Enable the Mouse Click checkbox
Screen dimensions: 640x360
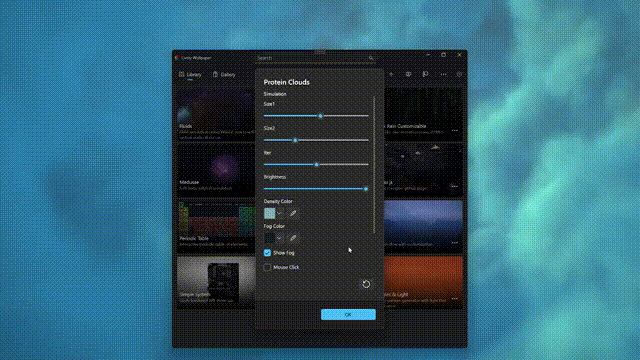pyautogui.click(x=267, y=267)
